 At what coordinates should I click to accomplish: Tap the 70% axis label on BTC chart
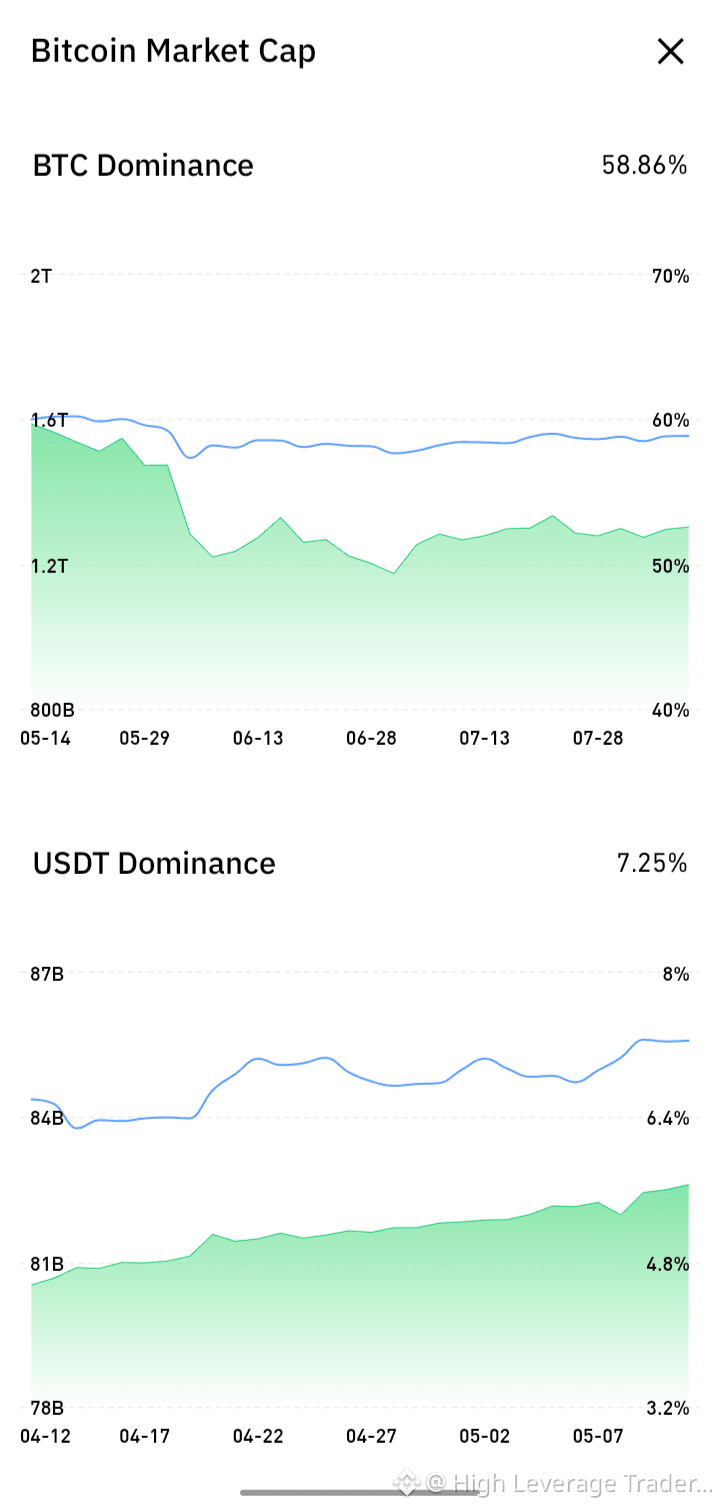(x=670, y=276)
